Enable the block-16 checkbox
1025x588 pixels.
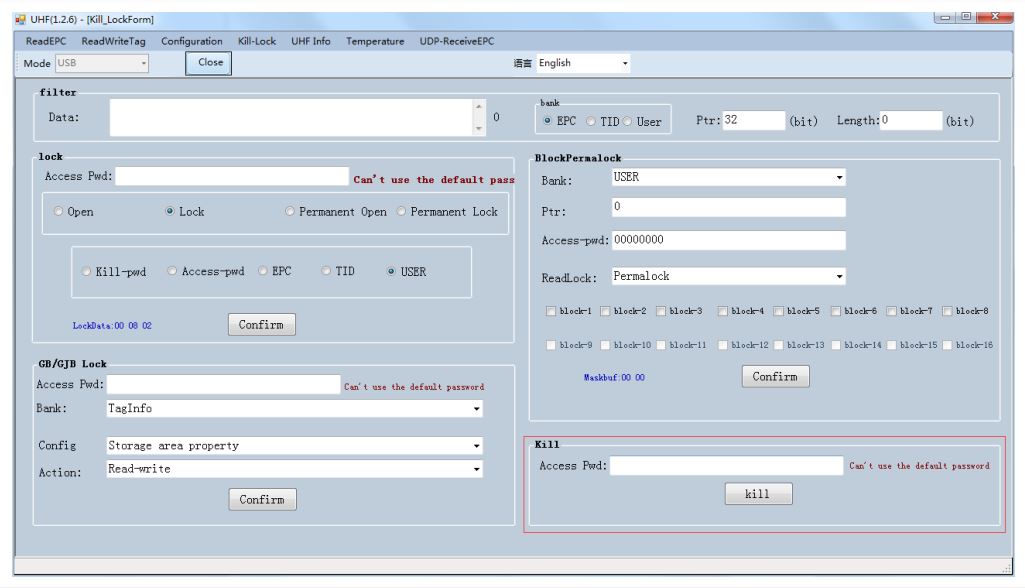(948, 345)
